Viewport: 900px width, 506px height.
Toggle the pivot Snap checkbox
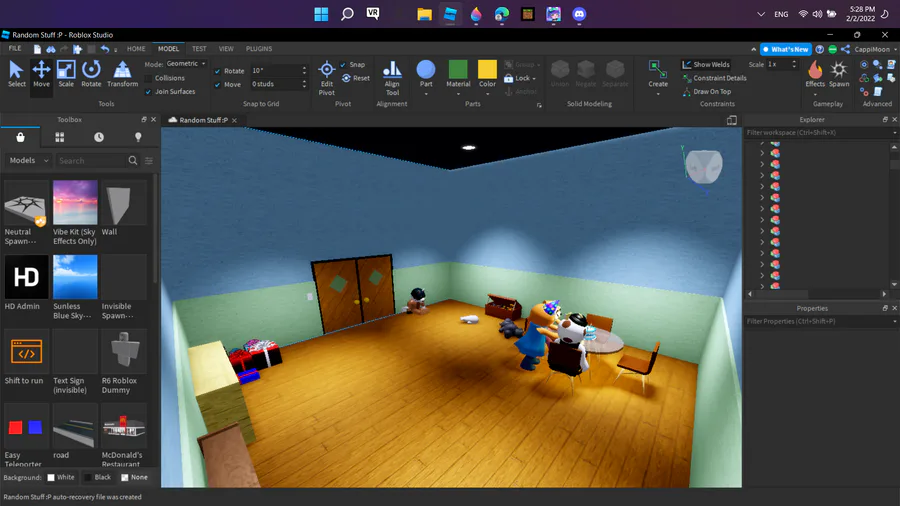point(343,65)
